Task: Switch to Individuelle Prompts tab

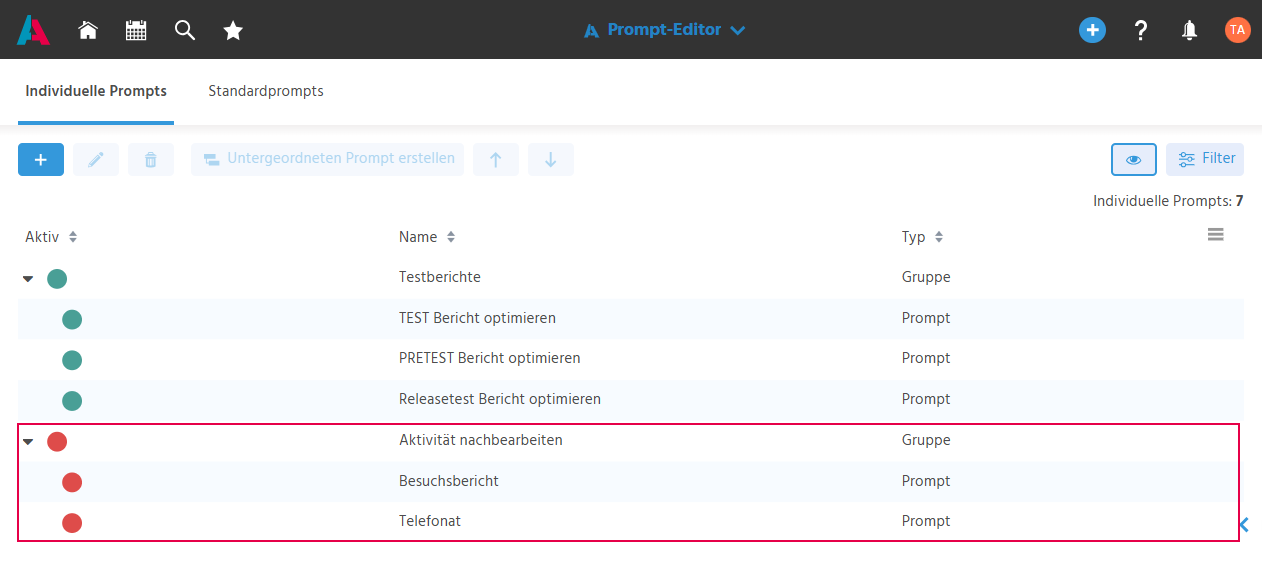Action: 96,91
